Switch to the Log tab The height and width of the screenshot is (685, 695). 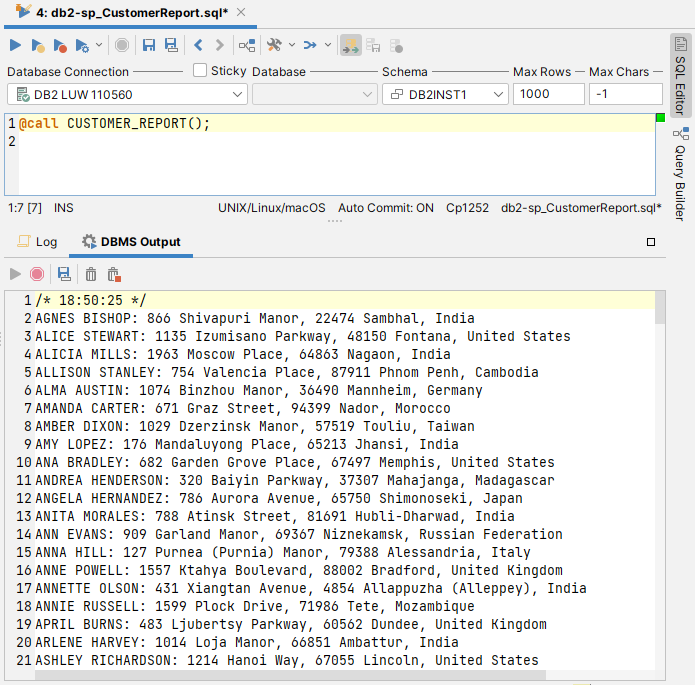(x=38, y=242)
